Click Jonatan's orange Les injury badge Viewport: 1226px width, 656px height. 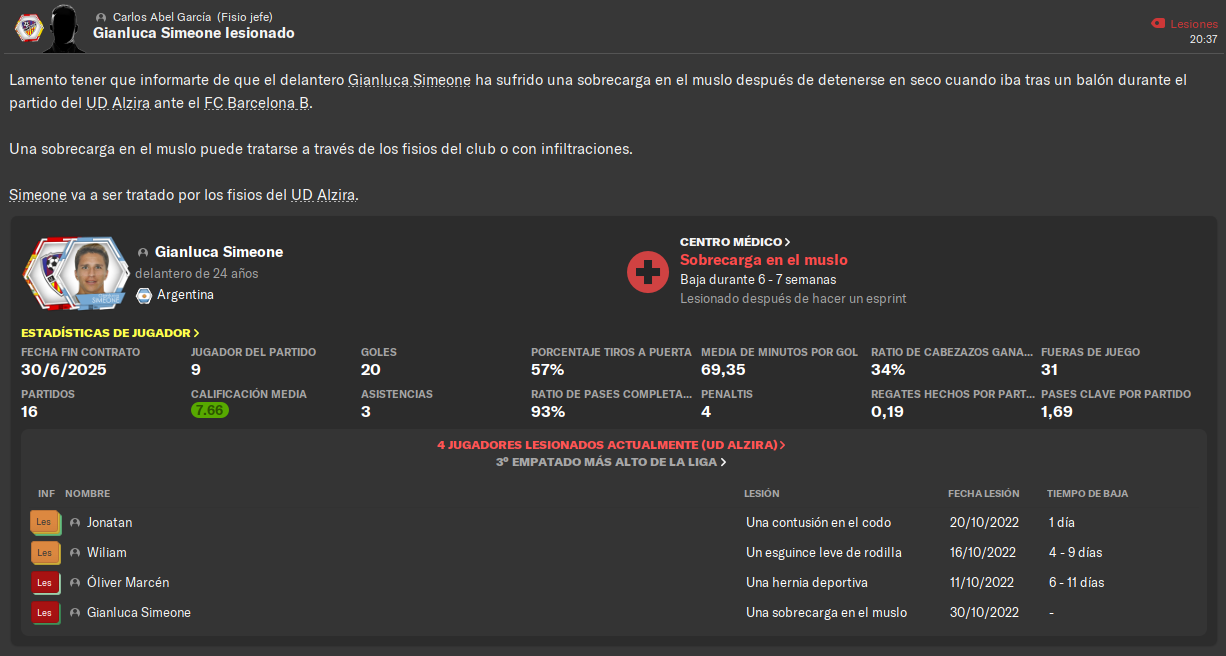pos(45,522)
